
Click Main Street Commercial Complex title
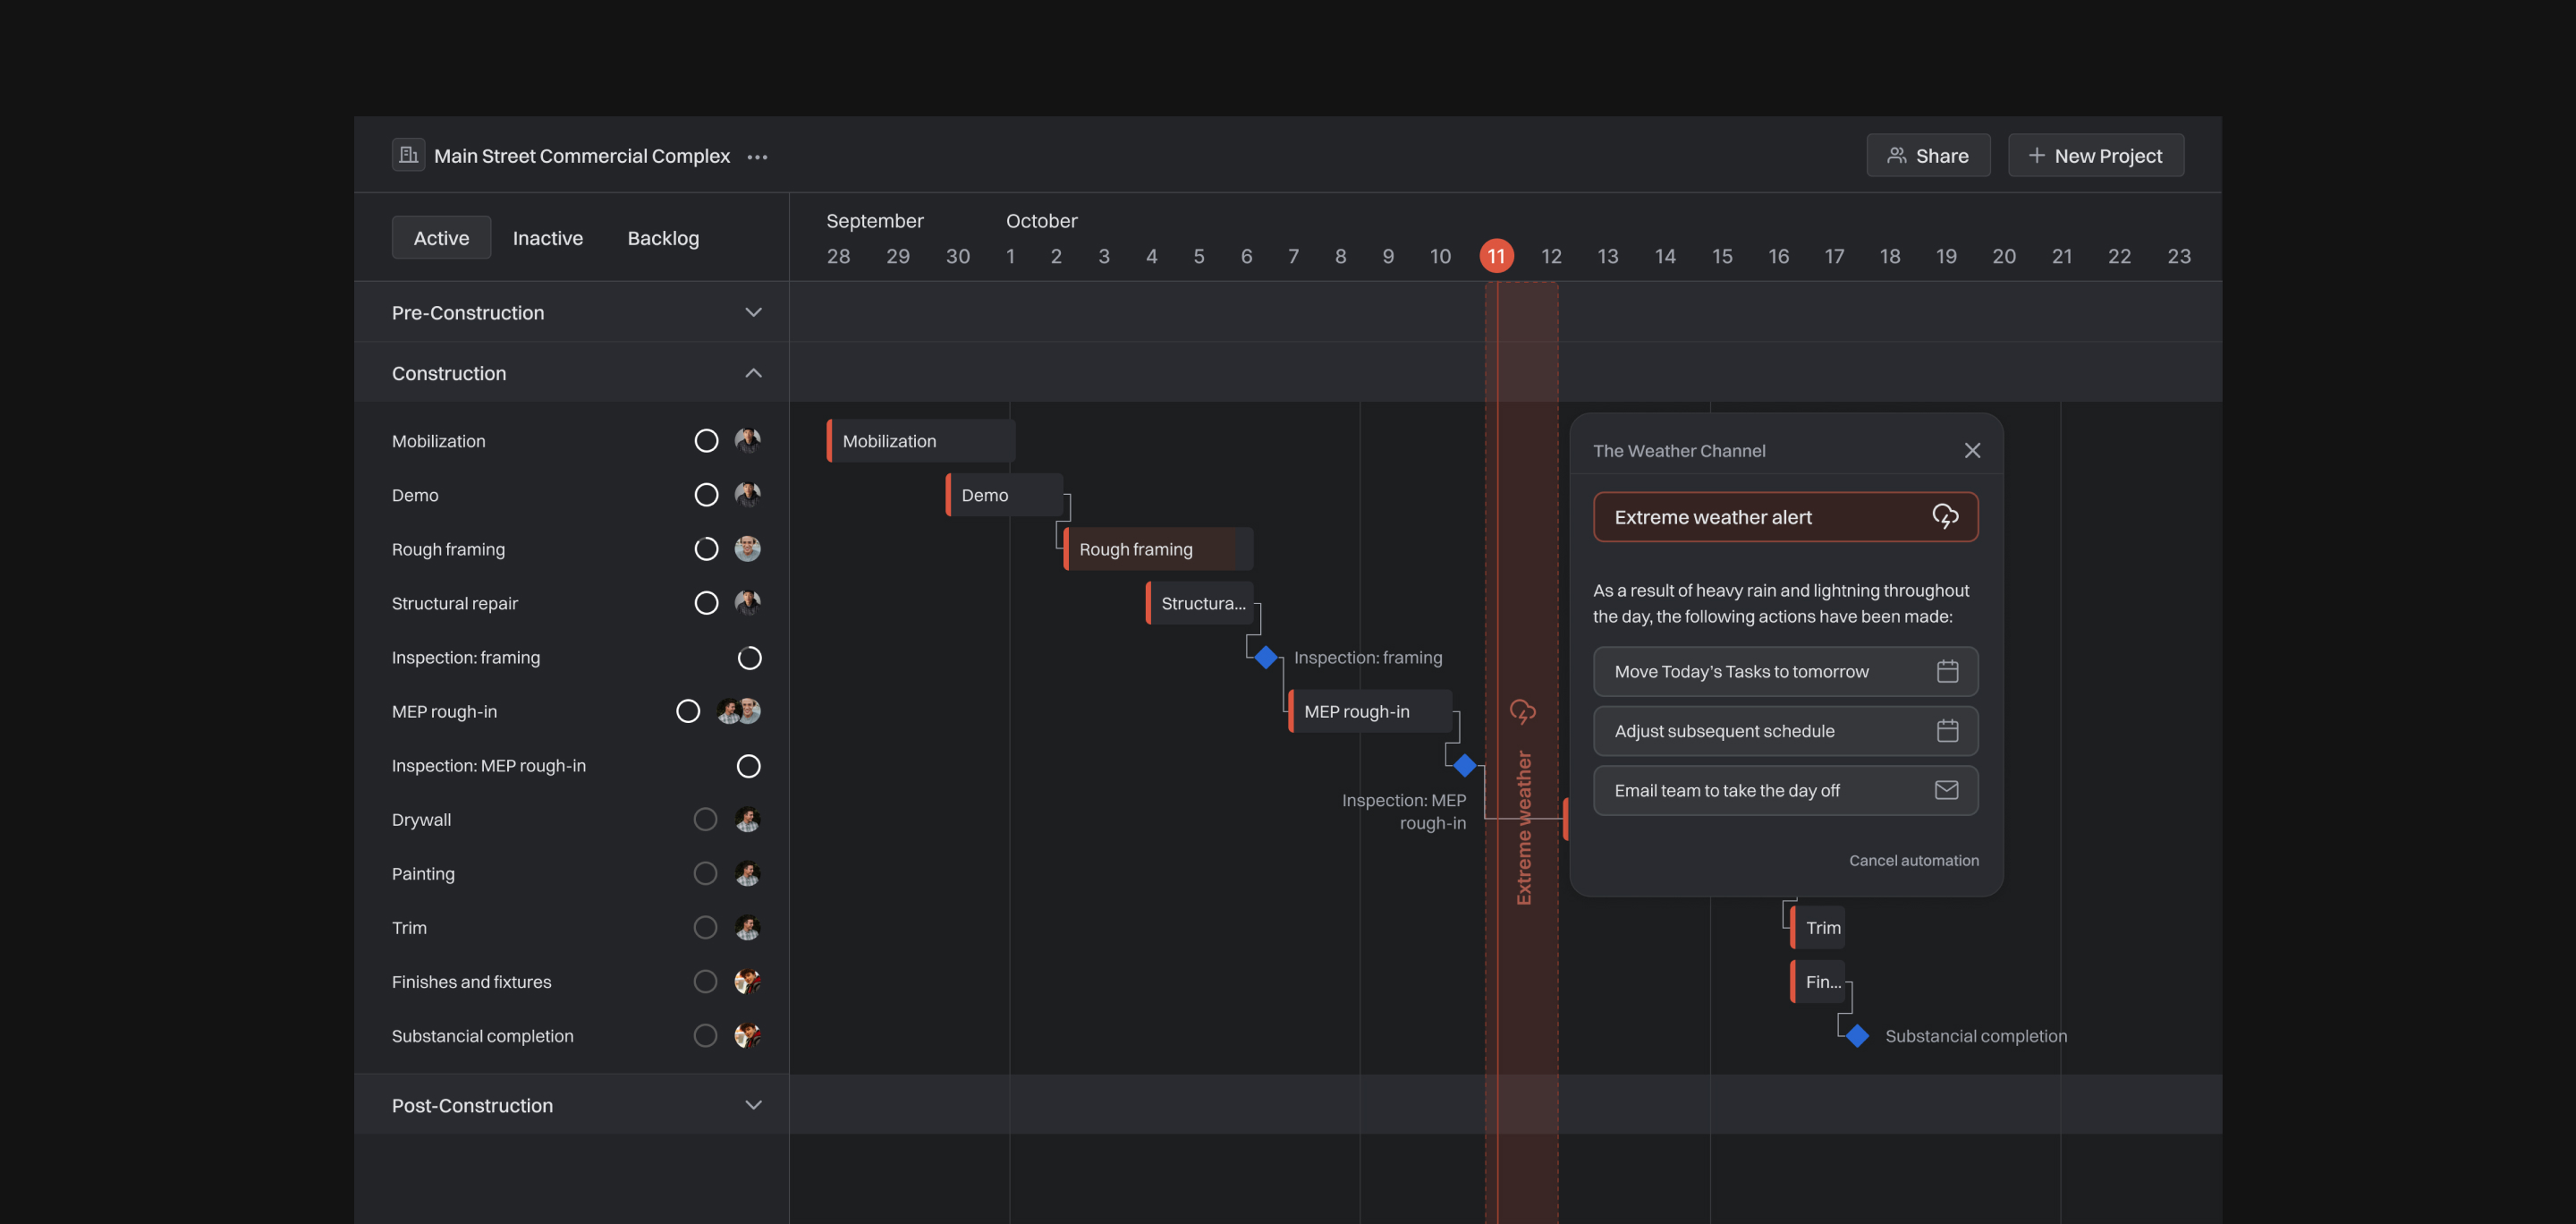(x=581, y=155)
